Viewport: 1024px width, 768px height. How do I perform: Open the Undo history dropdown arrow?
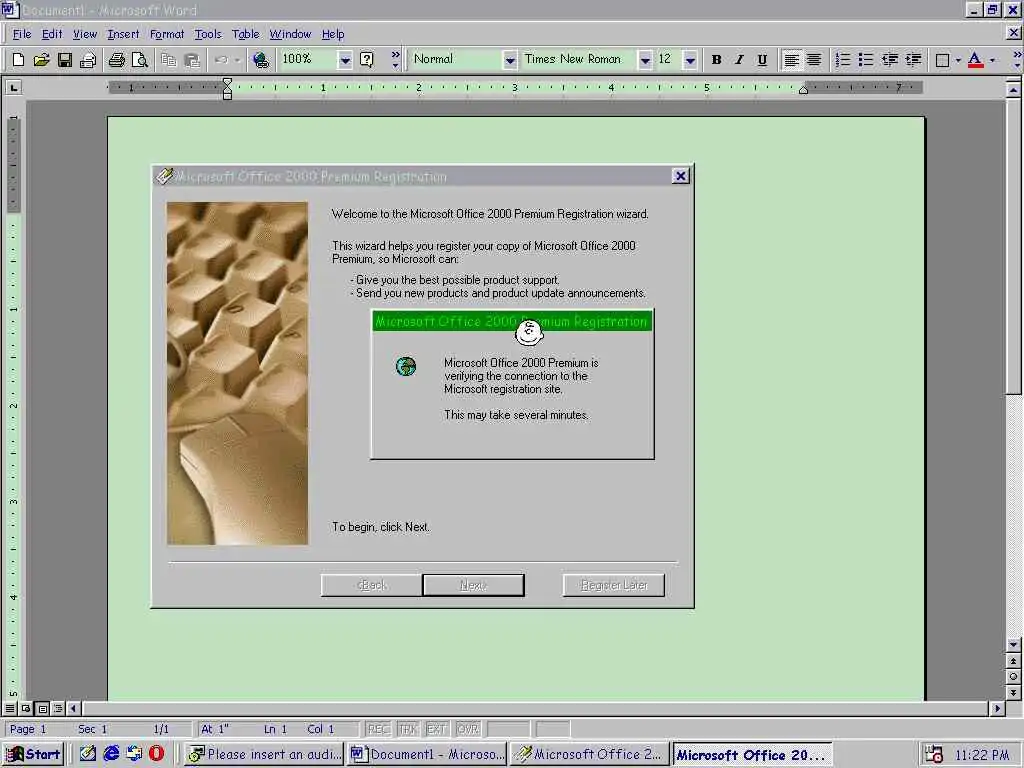pos(238,60)
